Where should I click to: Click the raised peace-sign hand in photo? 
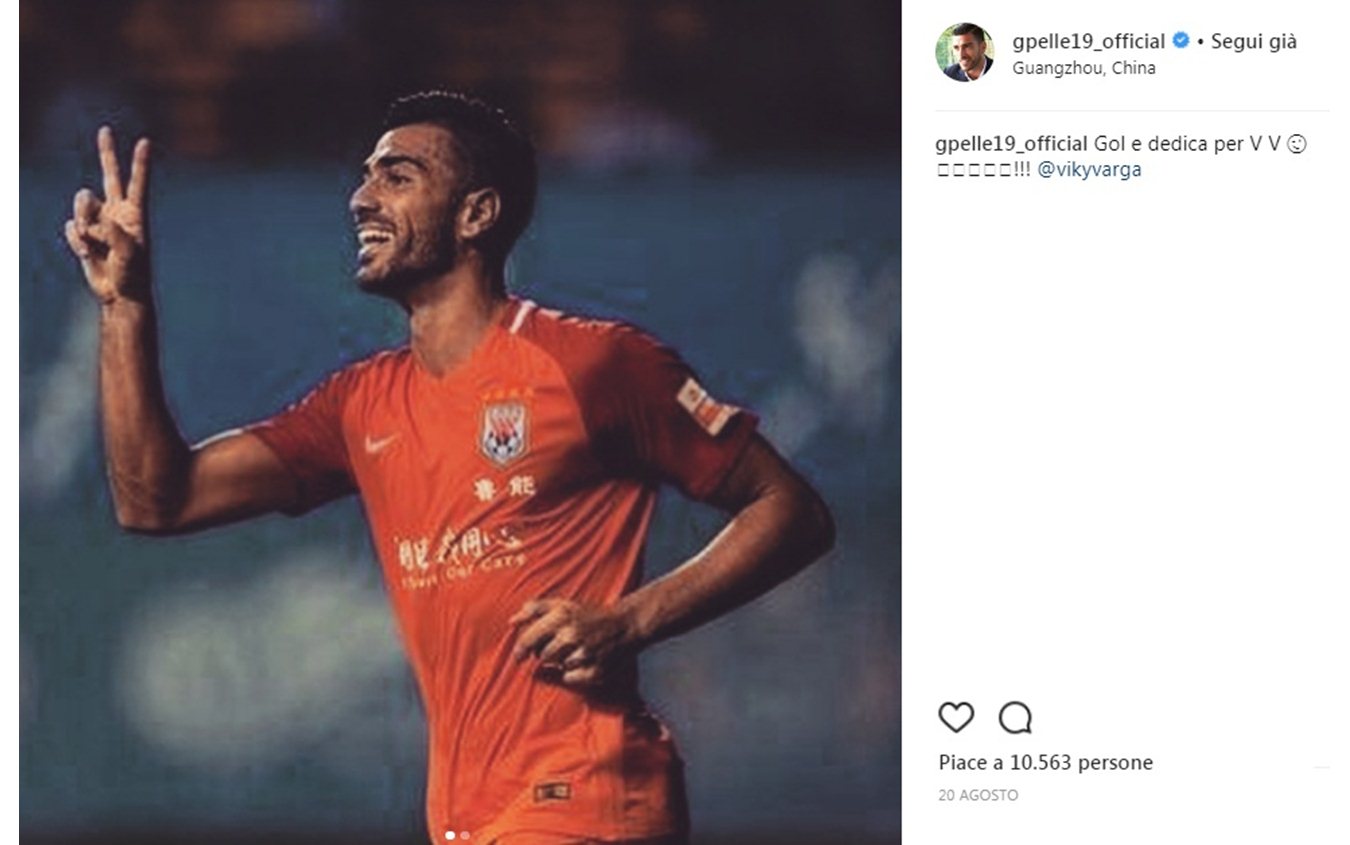point(108,215)
